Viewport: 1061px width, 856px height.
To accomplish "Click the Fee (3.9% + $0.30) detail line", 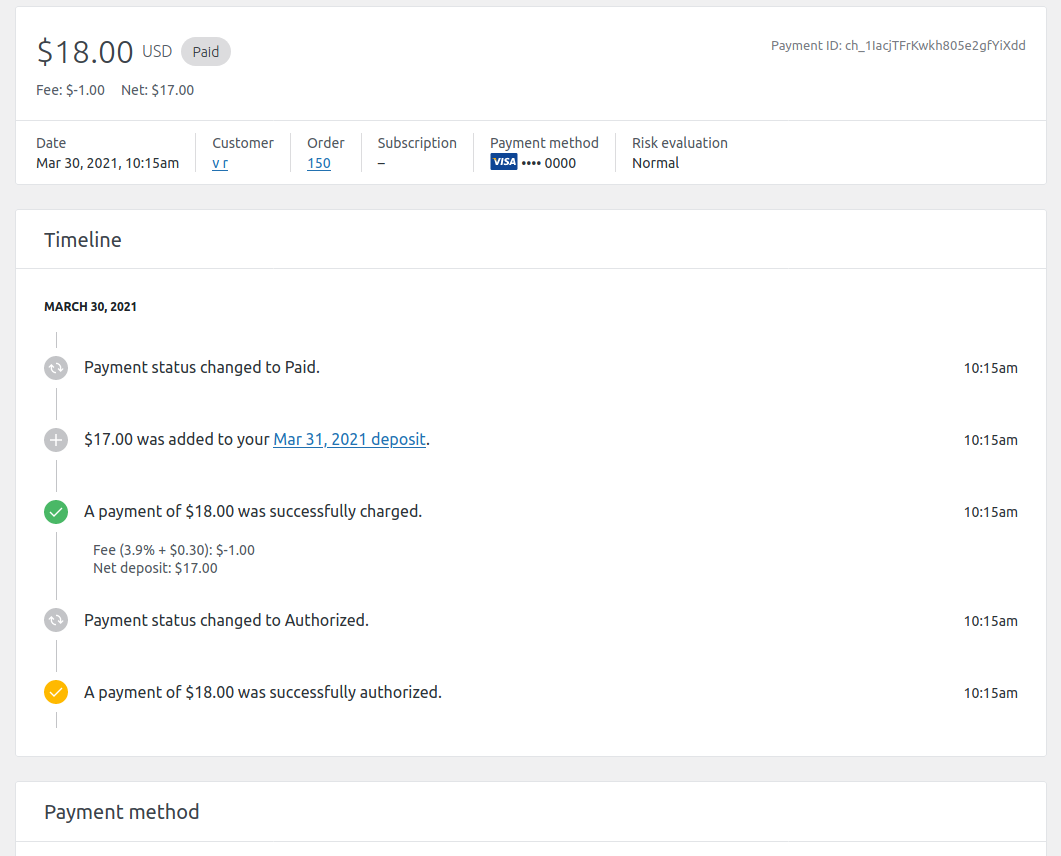I will [174, 550].
